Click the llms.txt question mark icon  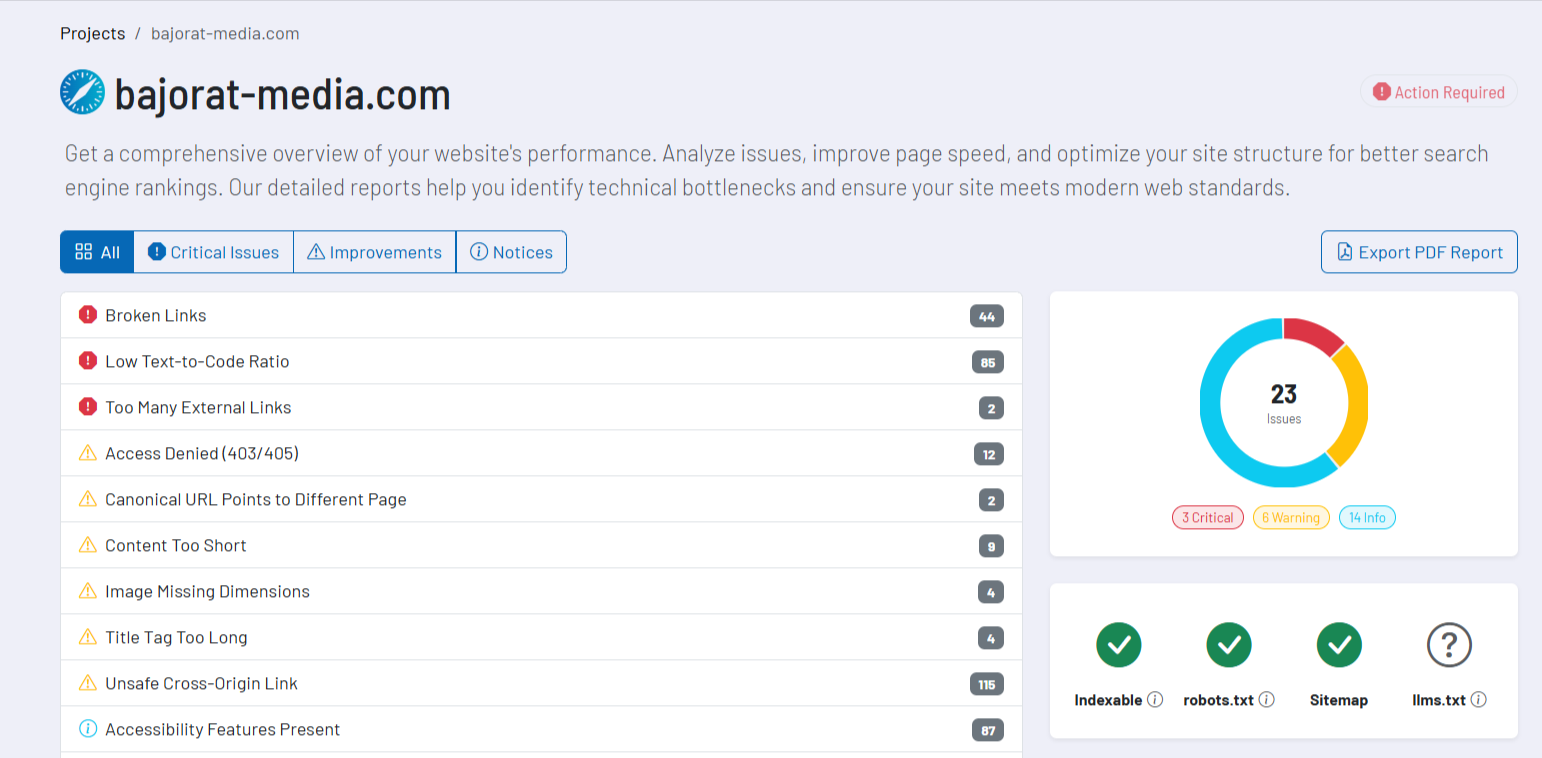click(x=1449, y=645)
